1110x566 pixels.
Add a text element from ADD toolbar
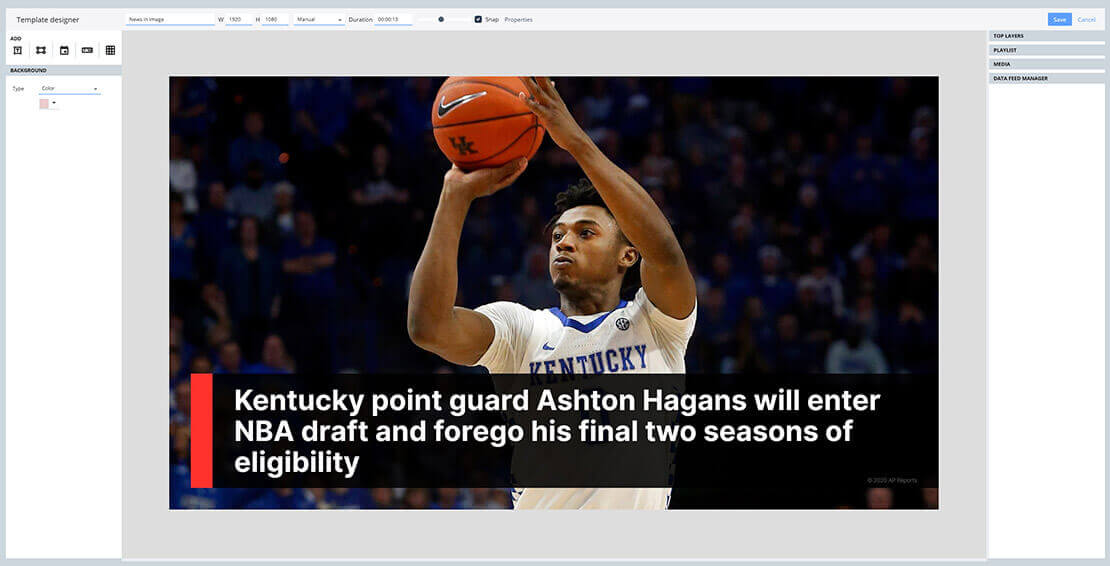coord(18,50)
